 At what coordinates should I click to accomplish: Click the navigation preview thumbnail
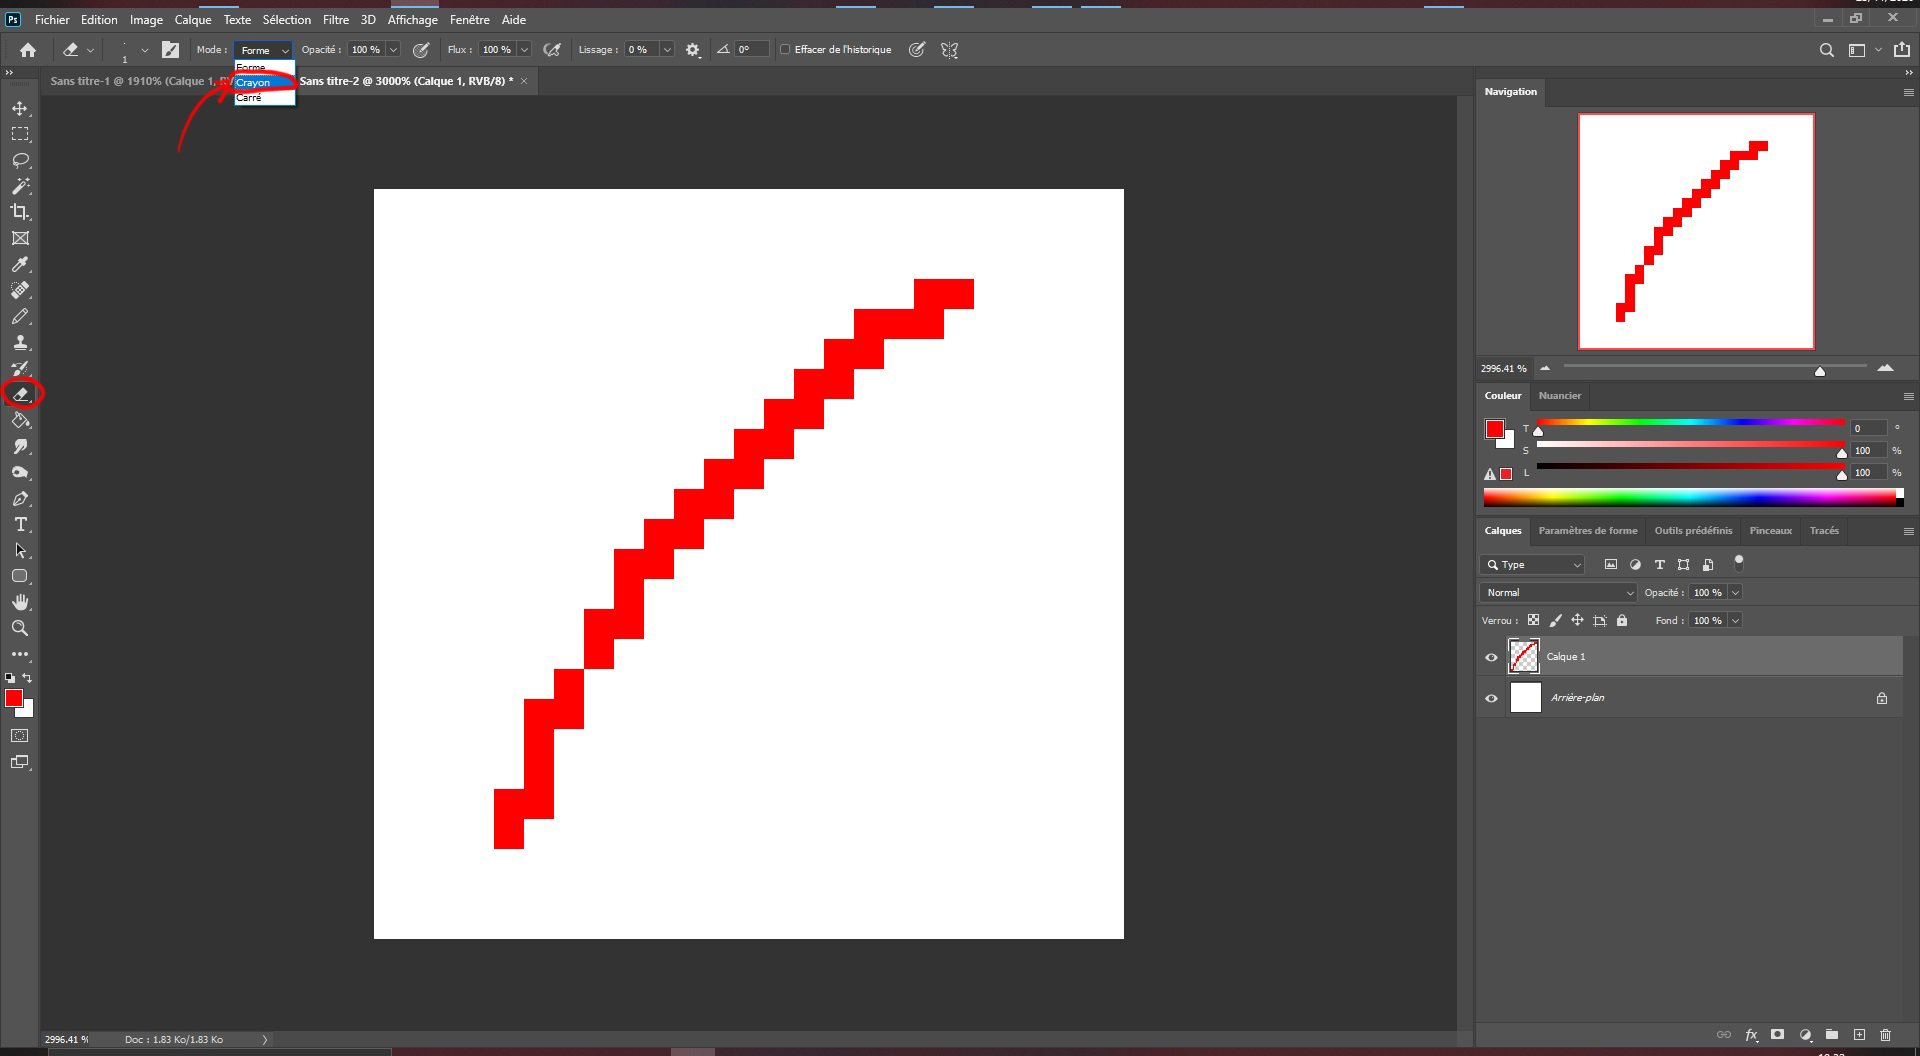(1695, 231)
